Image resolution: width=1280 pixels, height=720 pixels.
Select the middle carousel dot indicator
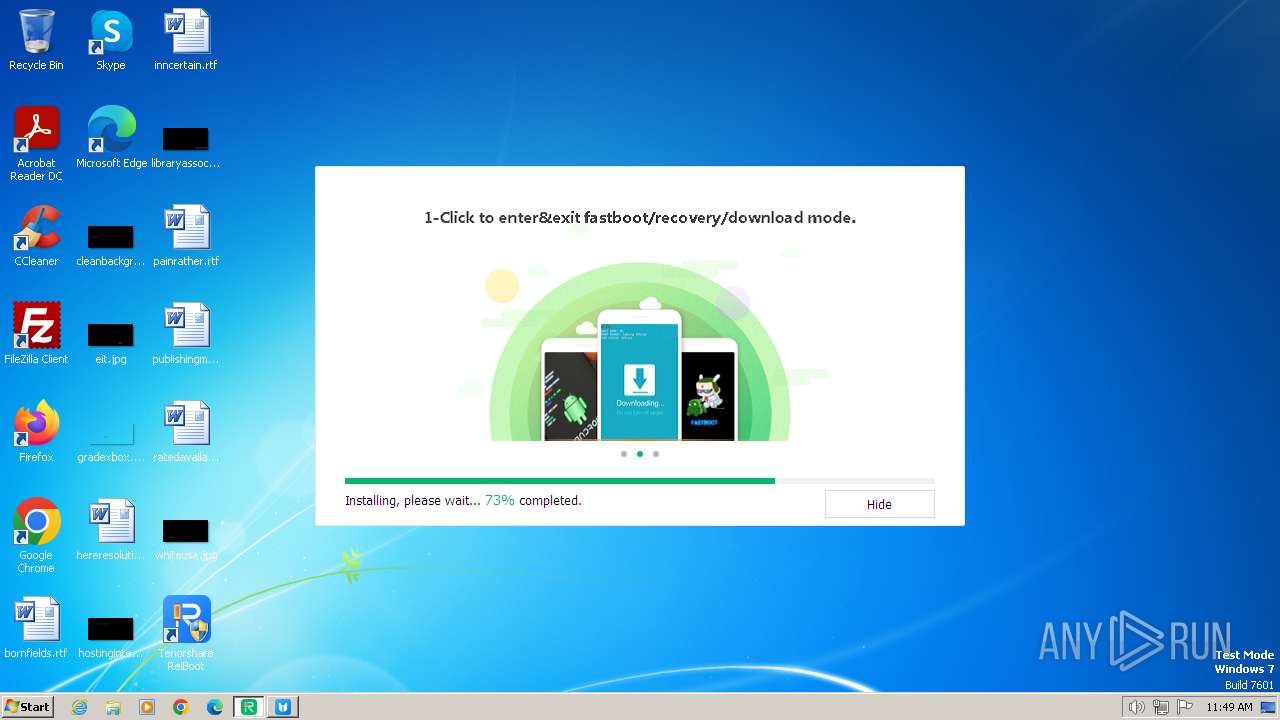pos(640,454)
